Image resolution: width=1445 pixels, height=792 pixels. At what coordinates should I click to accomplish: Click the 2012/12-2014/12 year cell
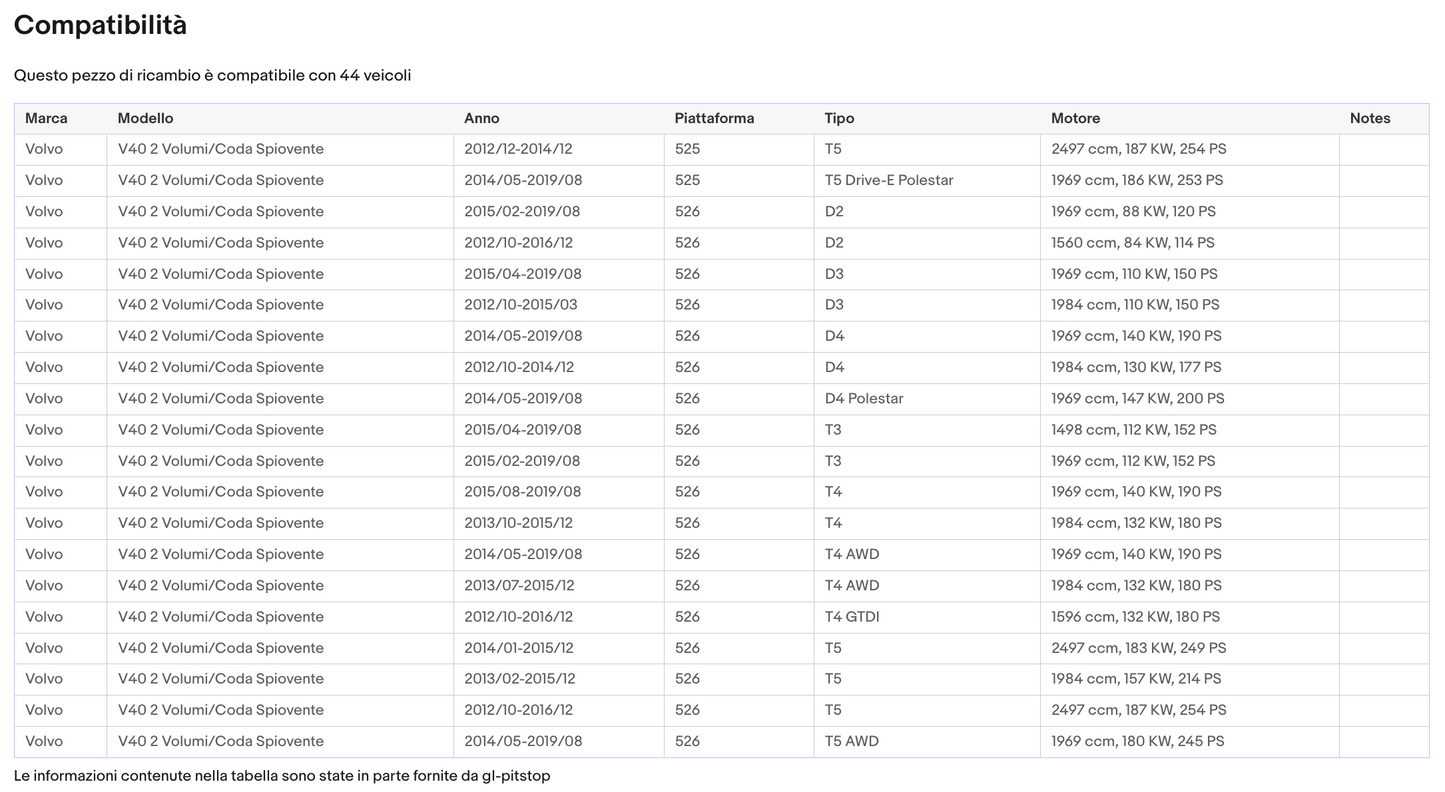(x=519, y=149)
